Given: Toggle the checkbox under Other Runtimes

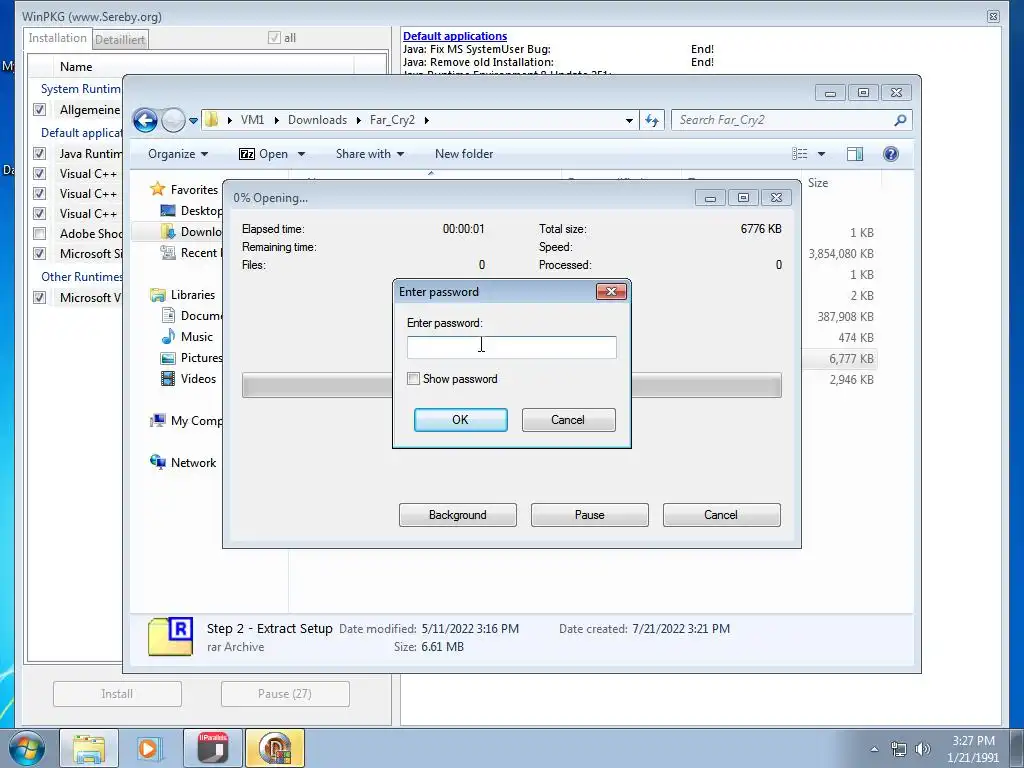Looking at the screenshot, I should [x=39, y=297].
